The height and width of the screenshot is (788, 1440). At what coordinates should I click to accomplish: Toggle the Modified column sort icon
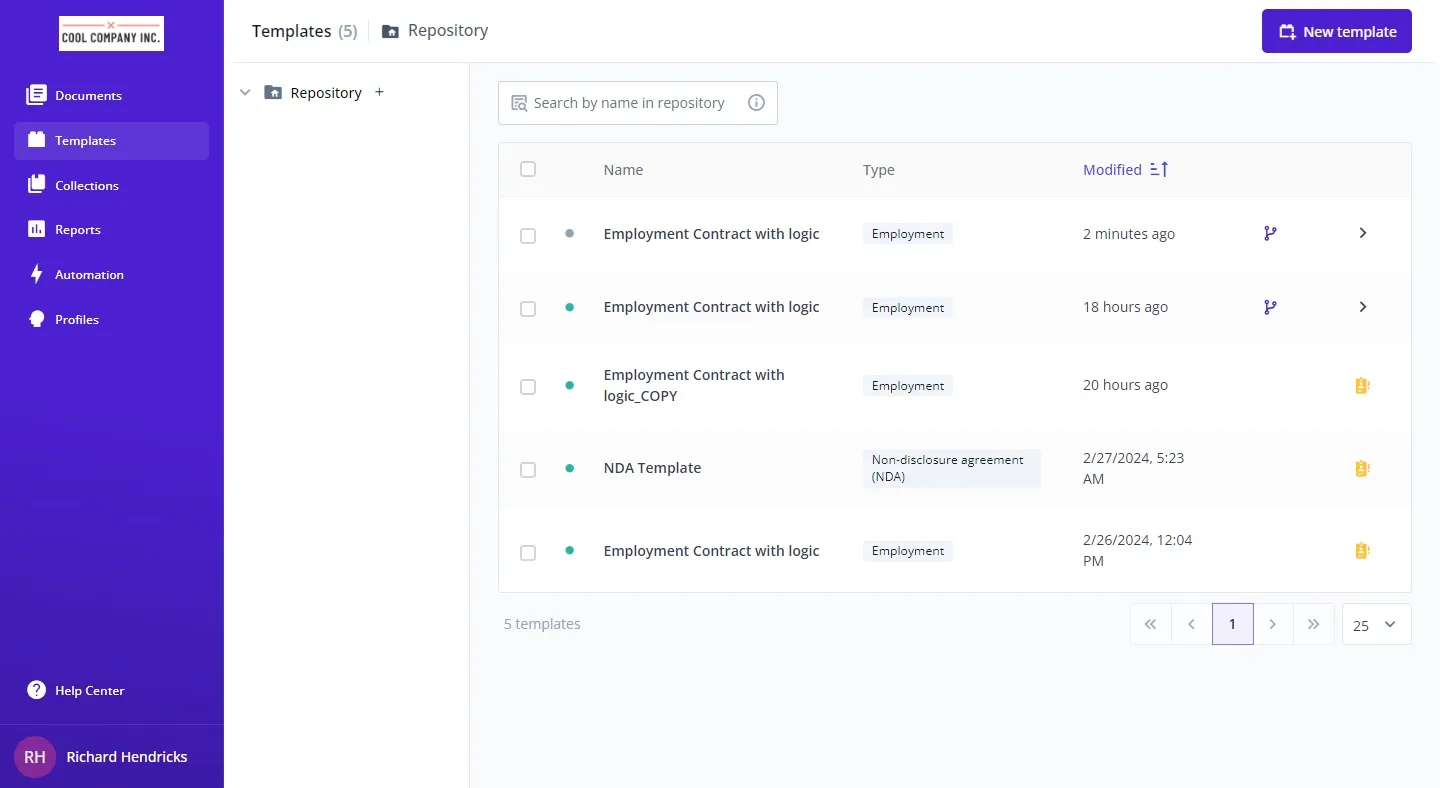point(1159,170)
